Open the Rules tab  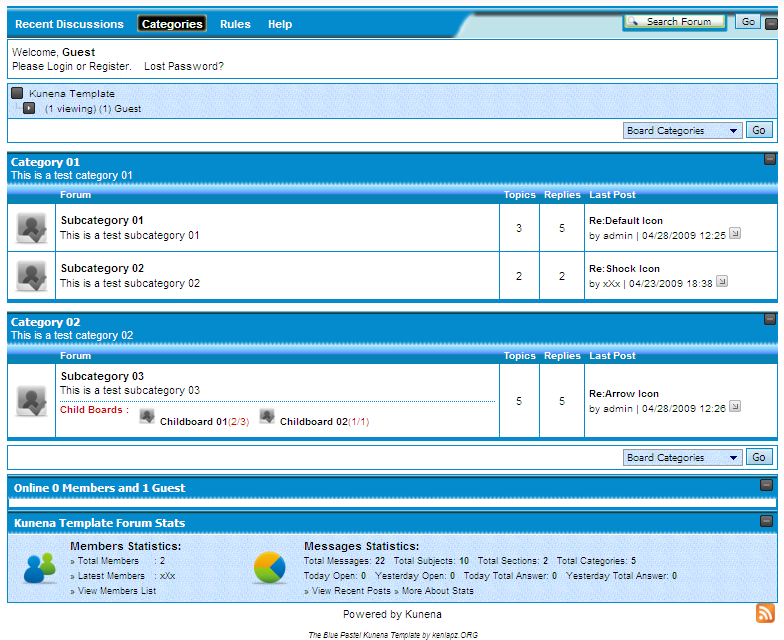[x=235, y=24]
